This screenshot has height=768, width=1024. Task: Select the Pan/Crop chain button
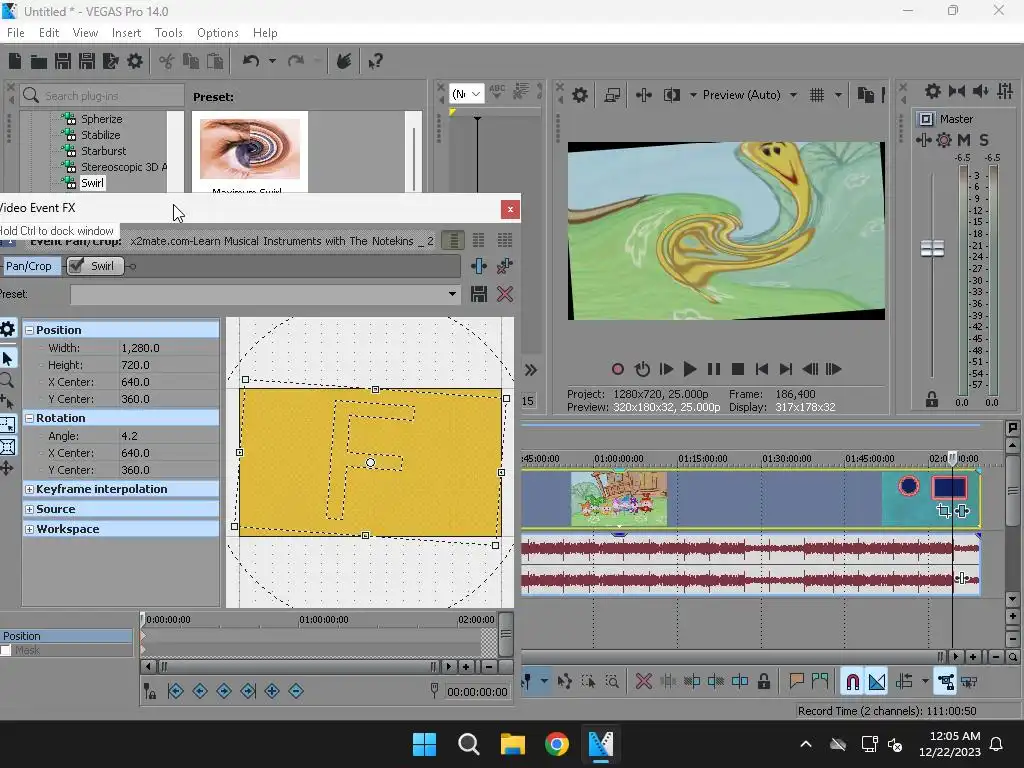coord(29,266)
